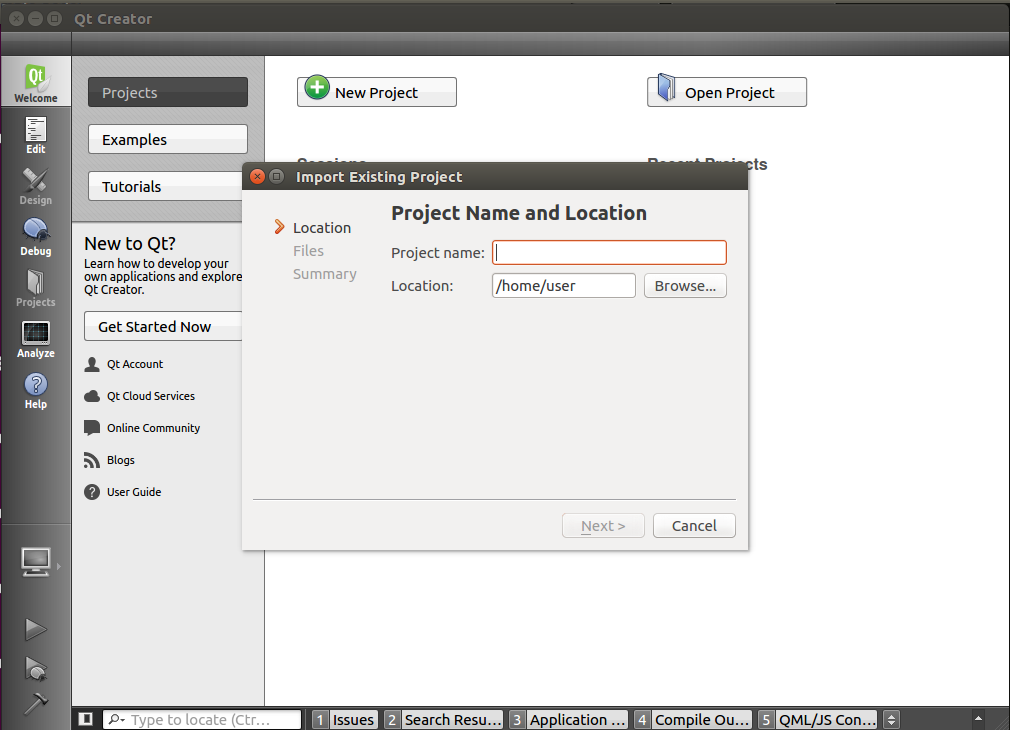Viewport: 1010px width, 730px height.
Task: Build project with the hammer icon
Action: (35, 703)
